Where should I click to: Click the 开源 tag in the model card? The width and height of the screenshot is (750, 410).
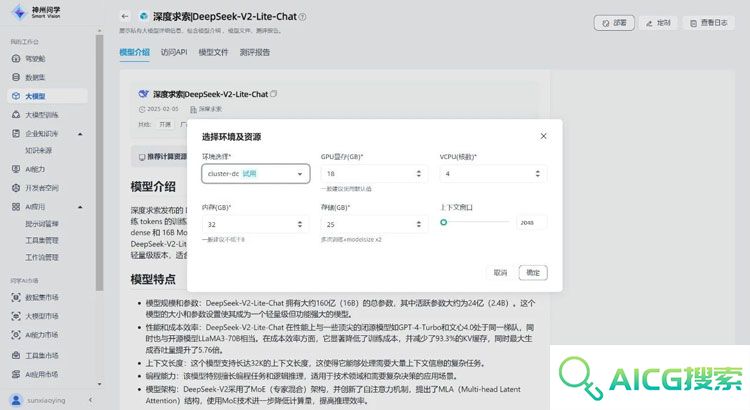click(165, 124)
